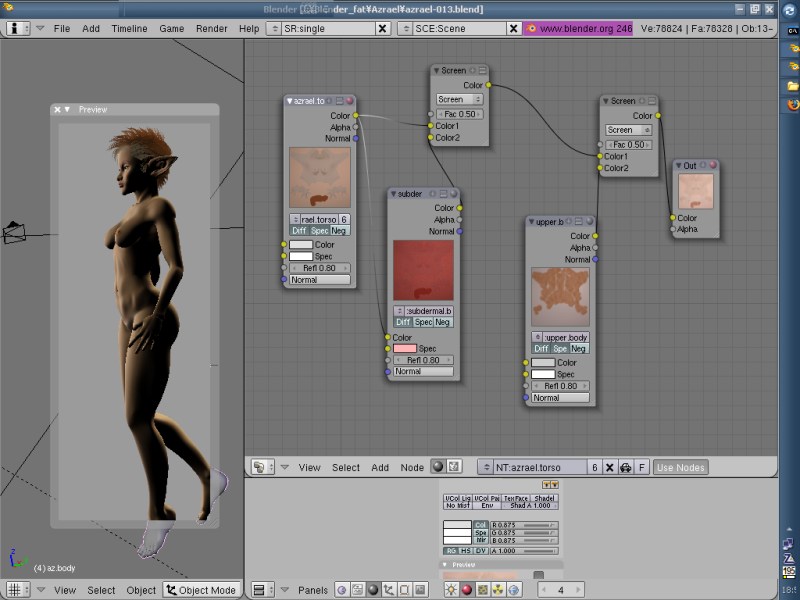This screenshot has width=800, height=600.
Task: Open the Render menu
Action: [211, 29]
